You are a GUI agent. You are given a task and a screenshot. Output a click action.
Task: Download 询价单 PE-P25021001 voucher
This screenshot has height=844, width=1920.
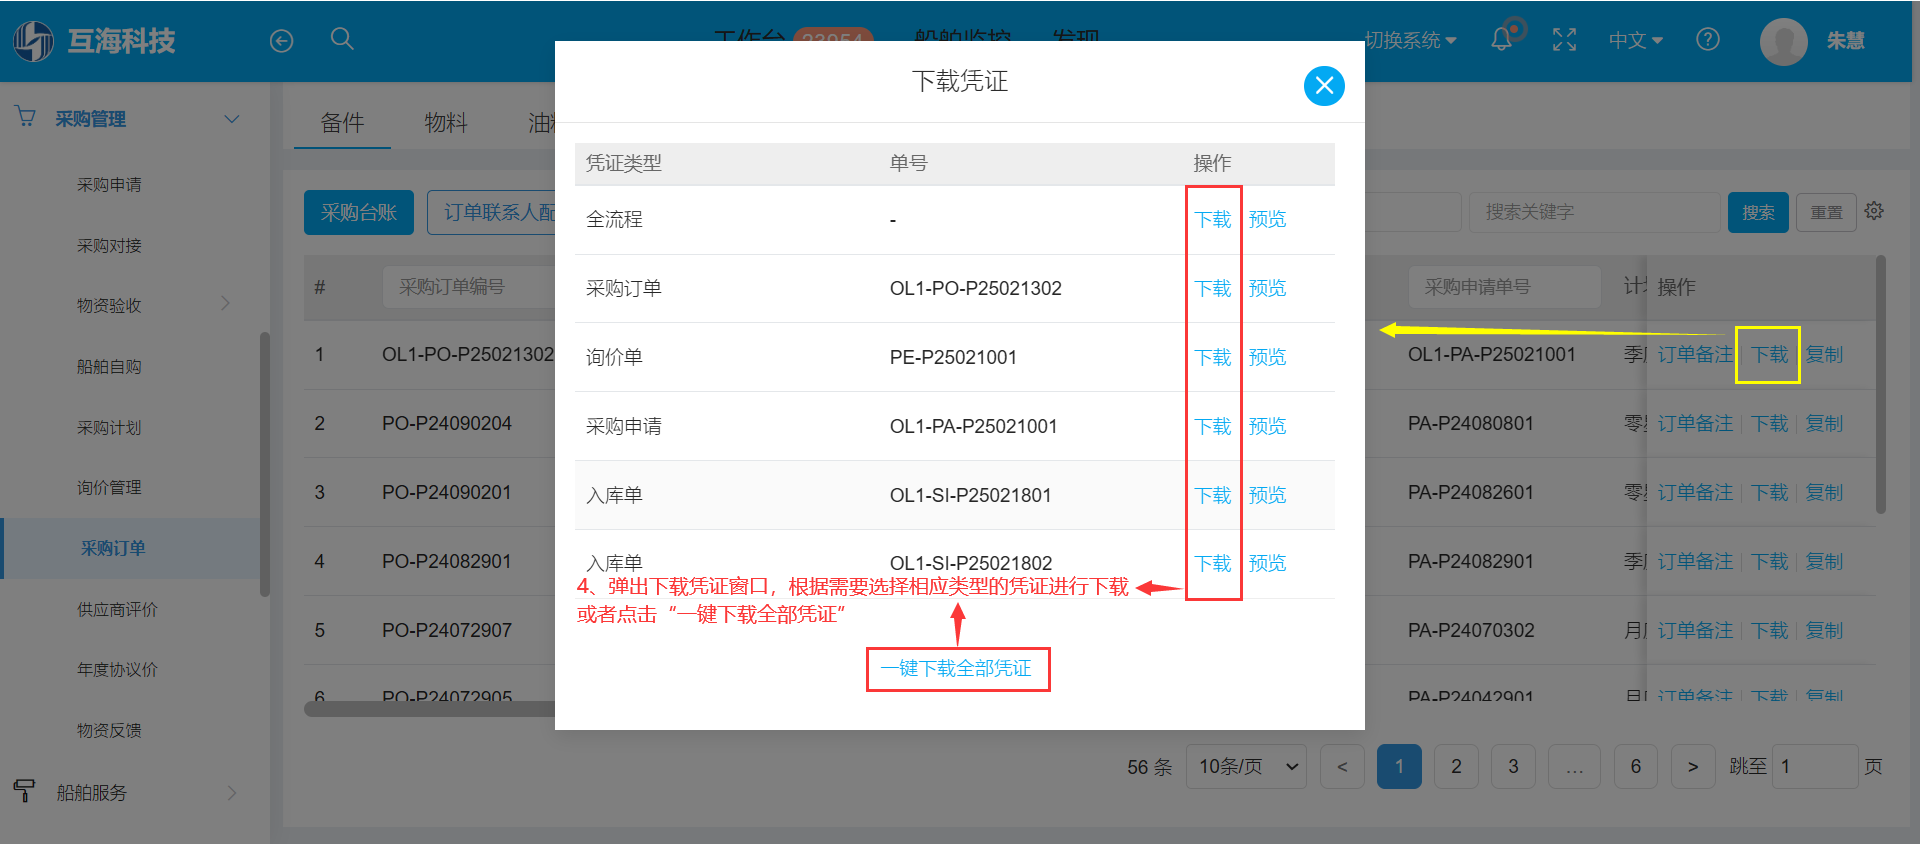(1213, 357)
